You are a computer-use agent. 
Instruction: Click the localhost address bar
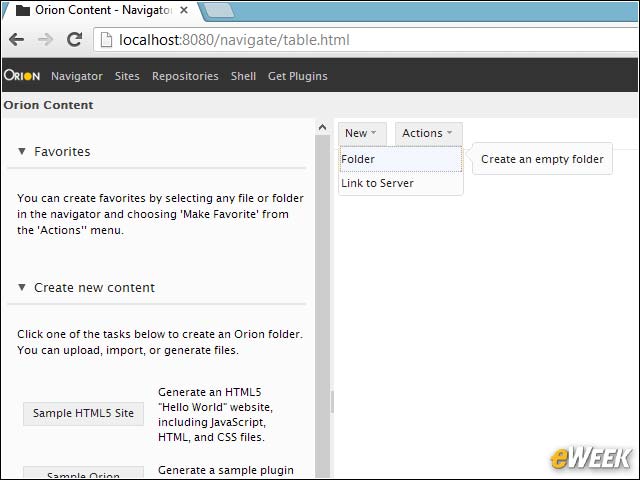pyautogui.click(x=366, y=40)
